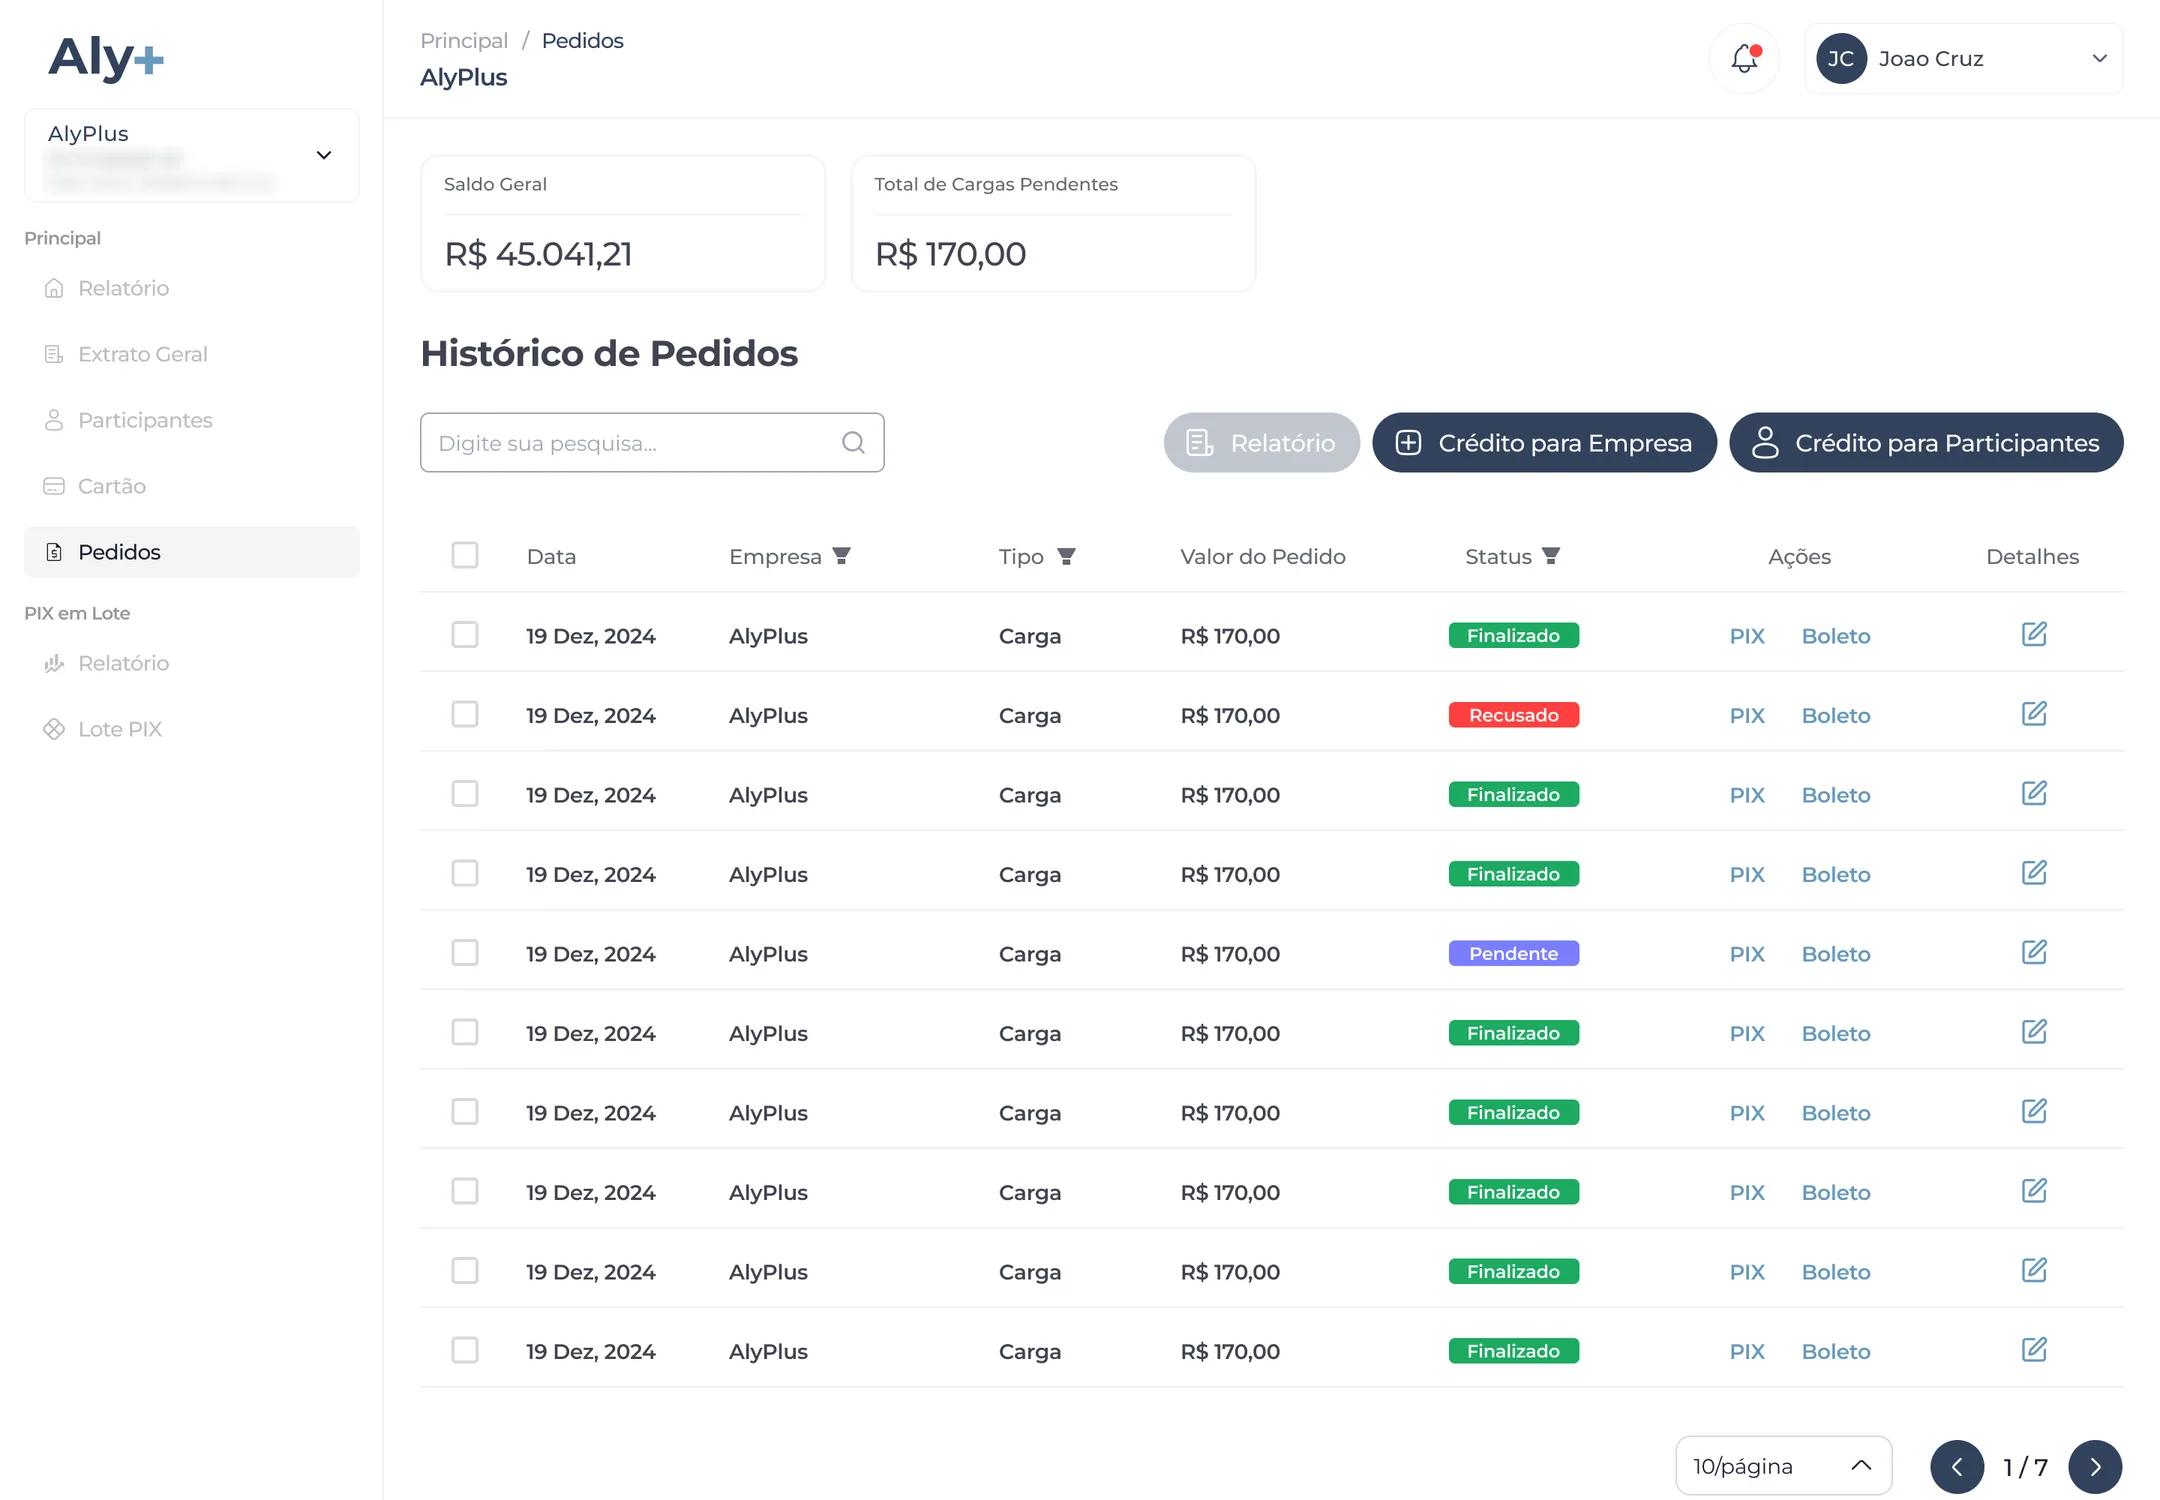Click Principal breadcrumb link

point(464,40)
